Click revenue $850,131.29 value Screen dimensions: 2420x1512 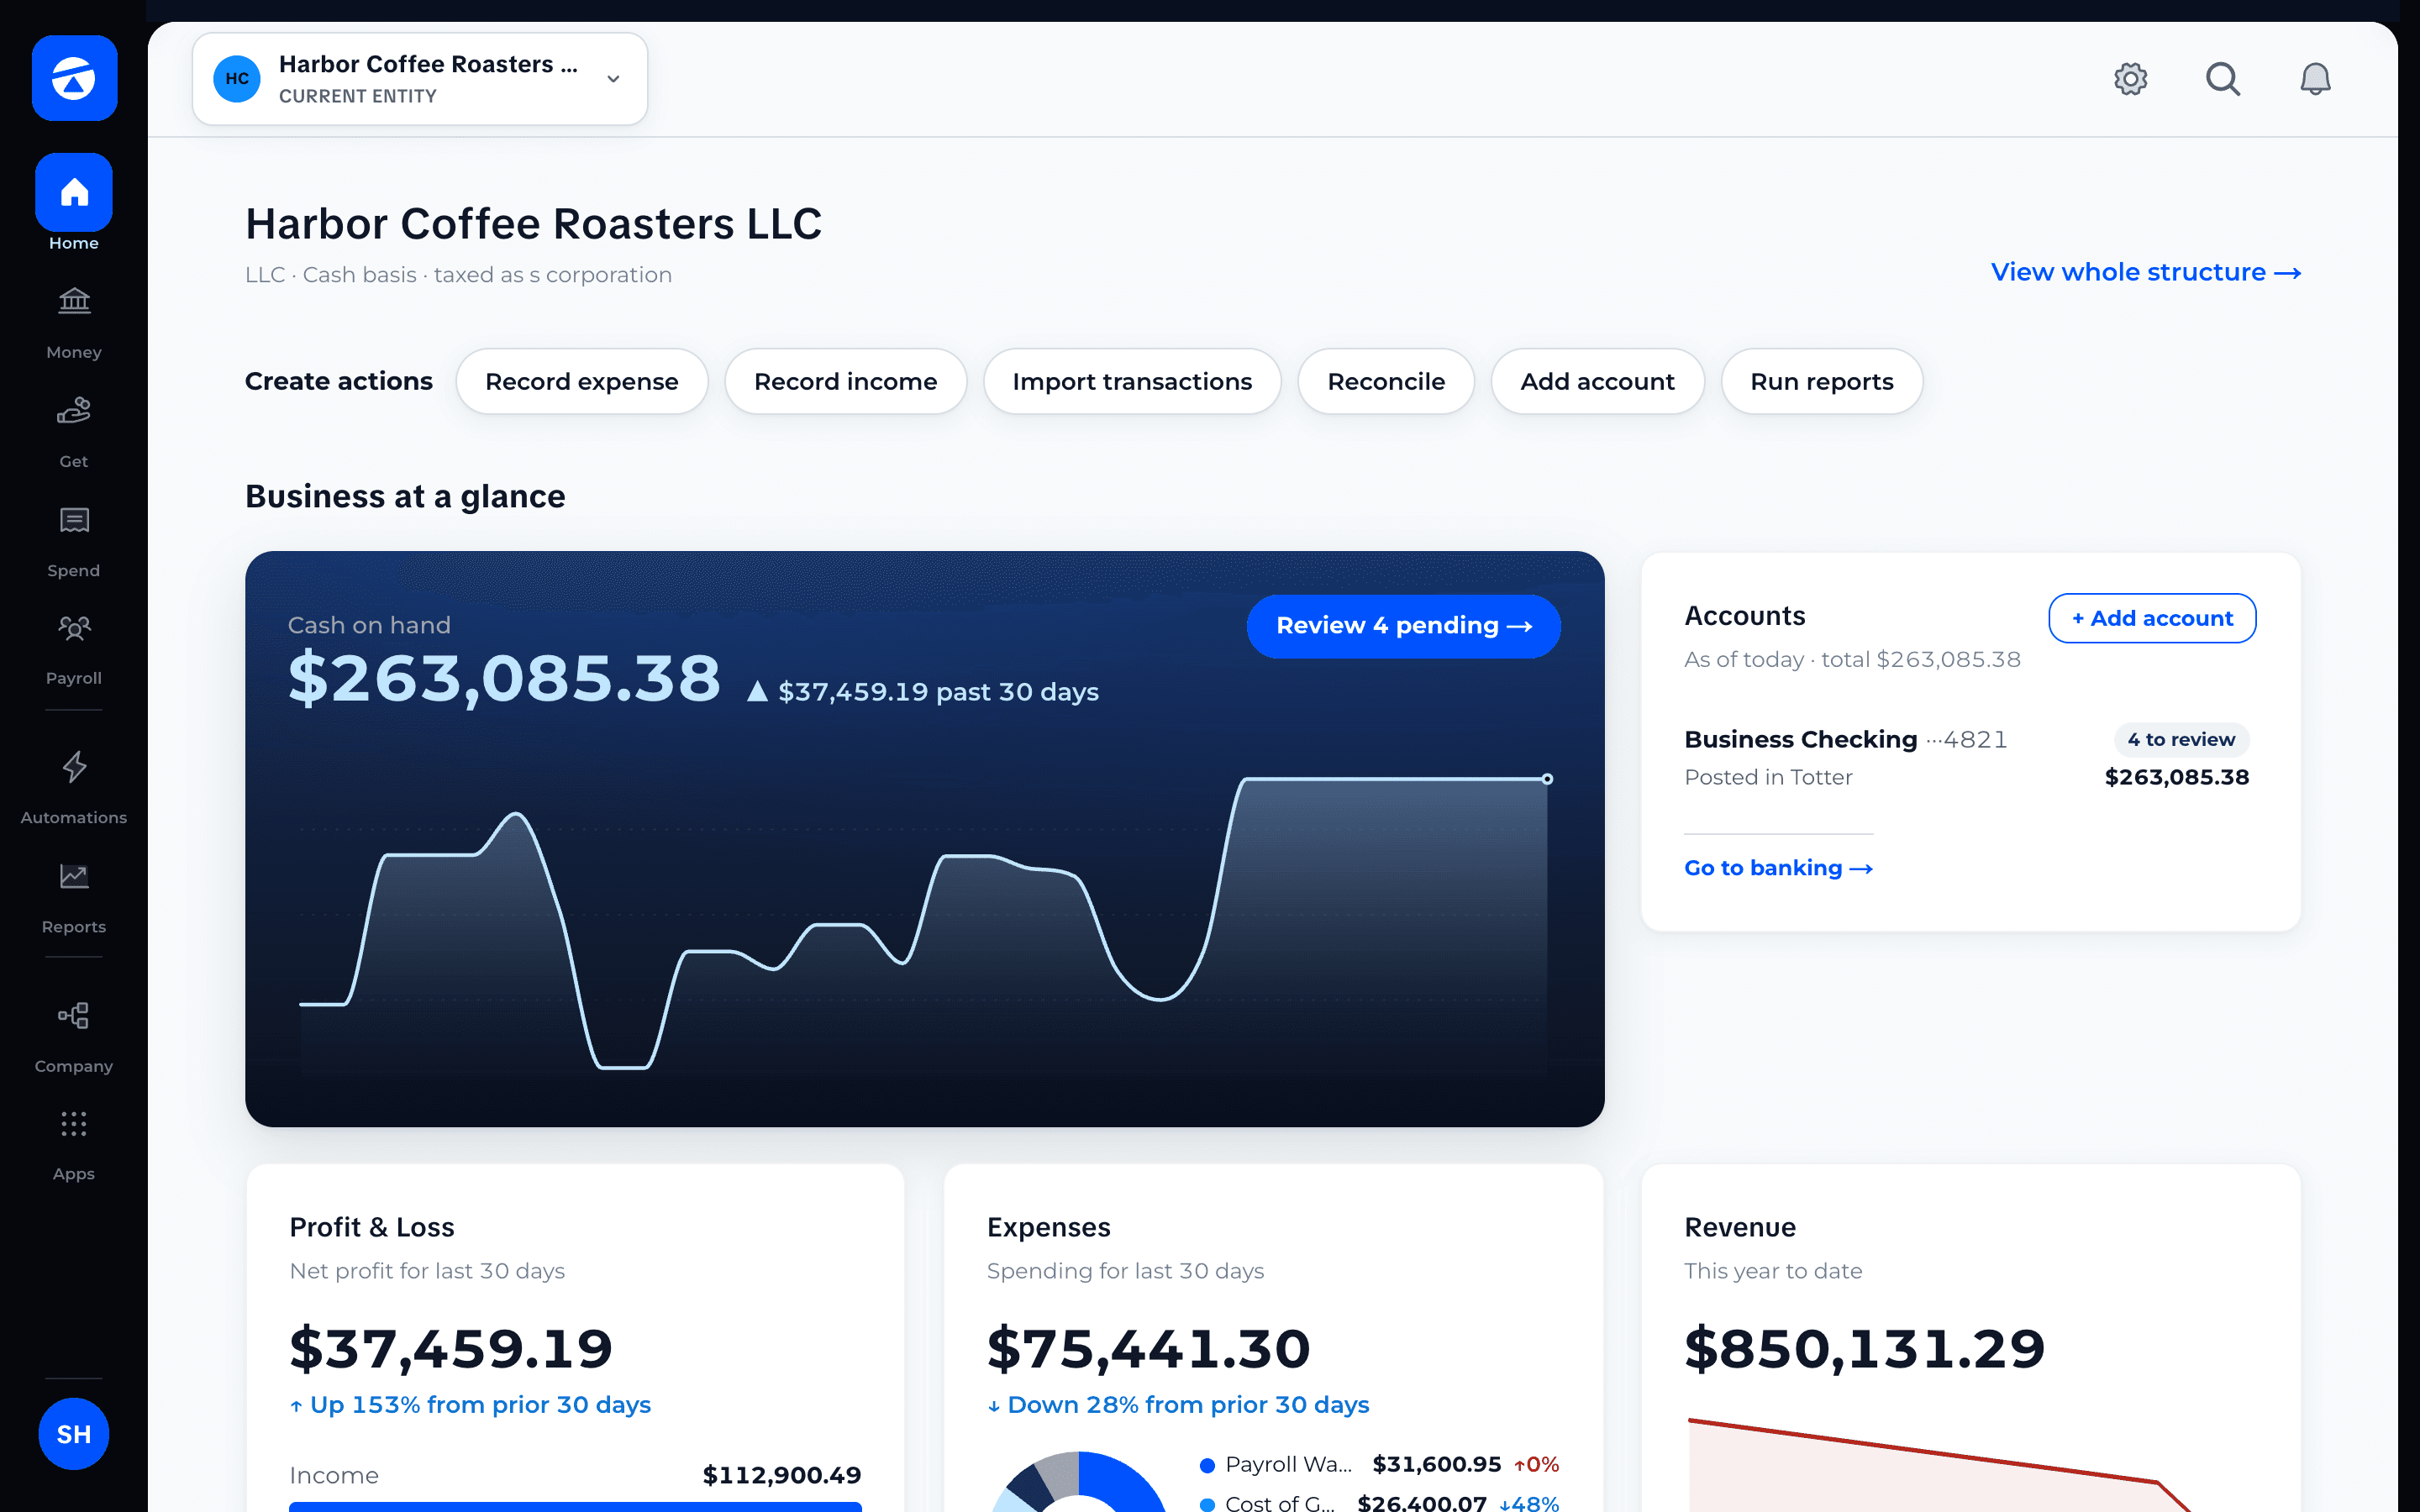pos(1865,1348)
